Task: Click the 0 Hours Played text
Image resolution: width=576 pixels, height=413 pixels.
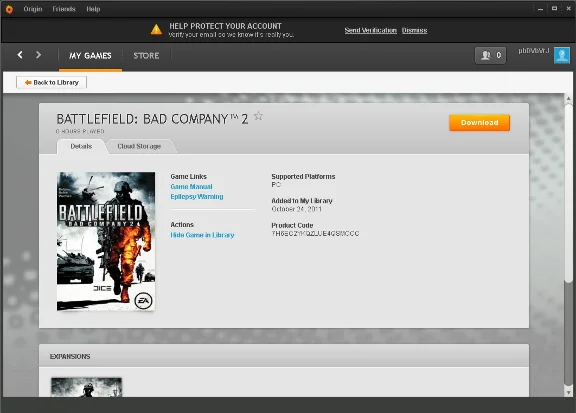Action: [80, 132]
